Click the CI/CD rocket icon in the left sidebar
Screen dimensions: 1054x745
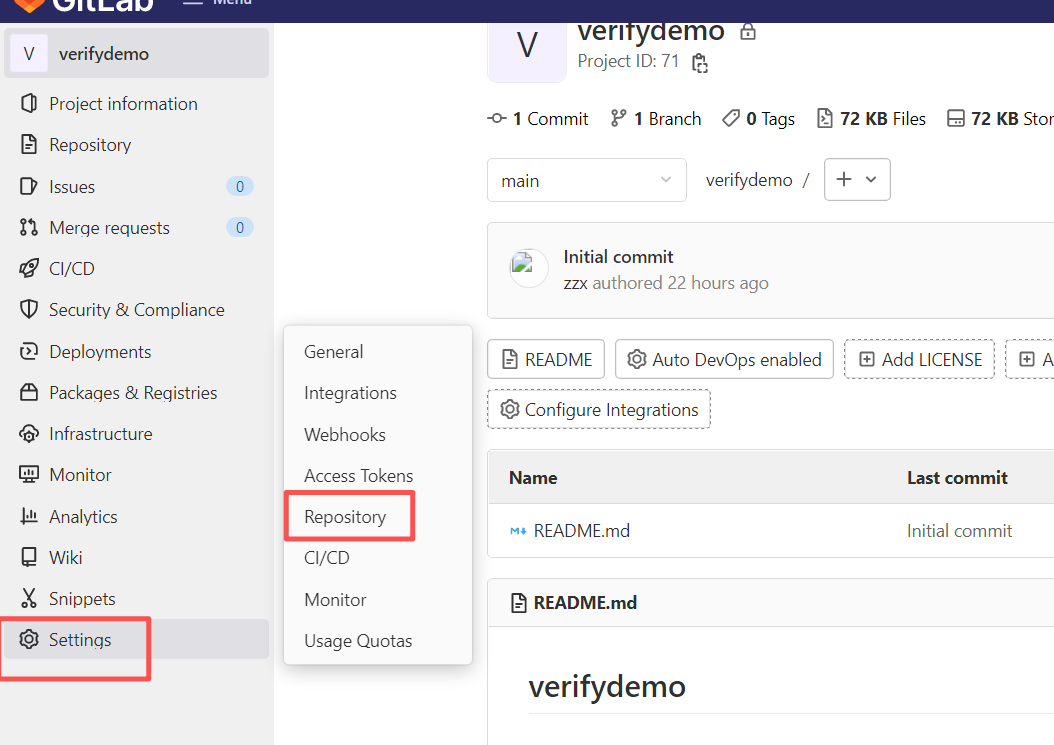[x=29, y=268]
